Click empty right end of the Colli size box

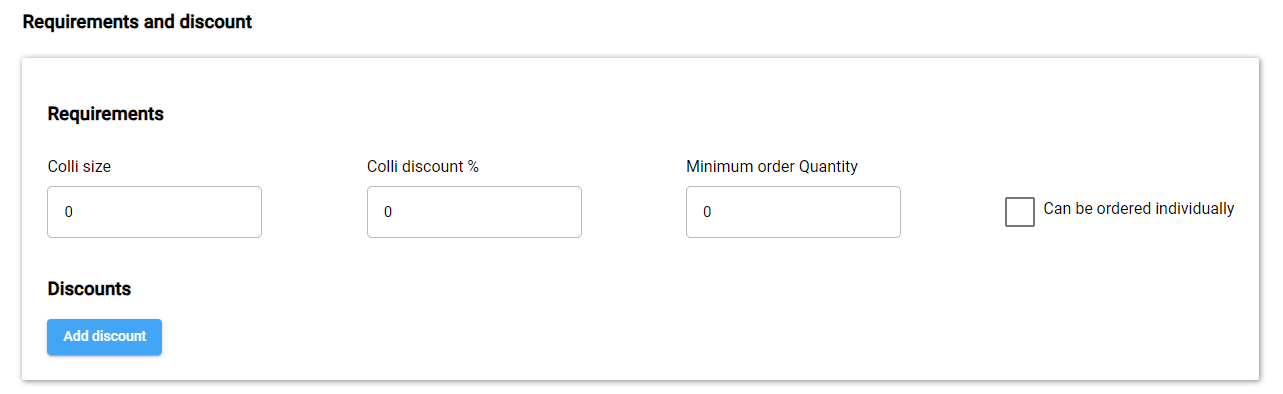(x=230, y=212)
